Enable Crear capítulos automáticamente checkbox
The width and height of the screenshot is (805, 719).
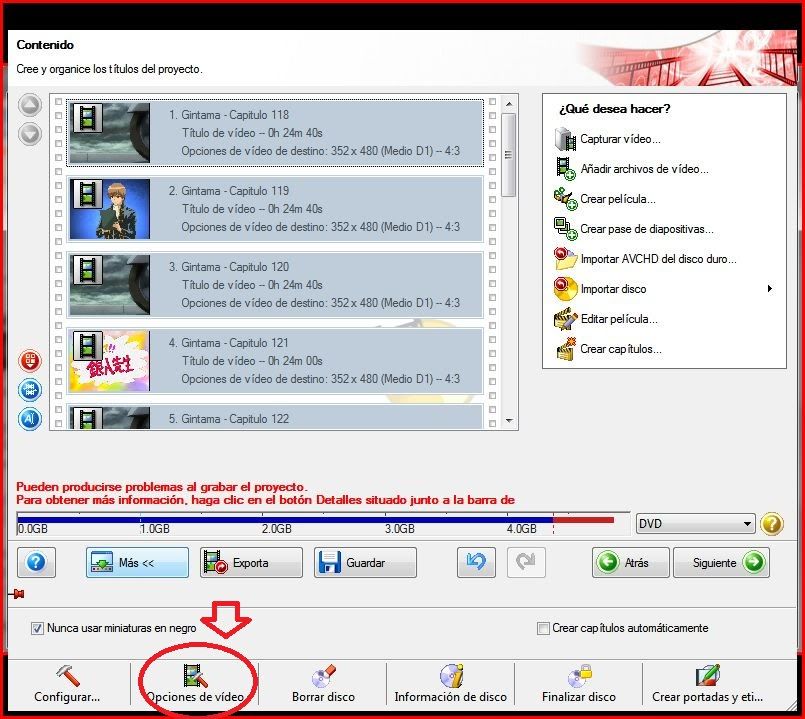pos(543,628)
